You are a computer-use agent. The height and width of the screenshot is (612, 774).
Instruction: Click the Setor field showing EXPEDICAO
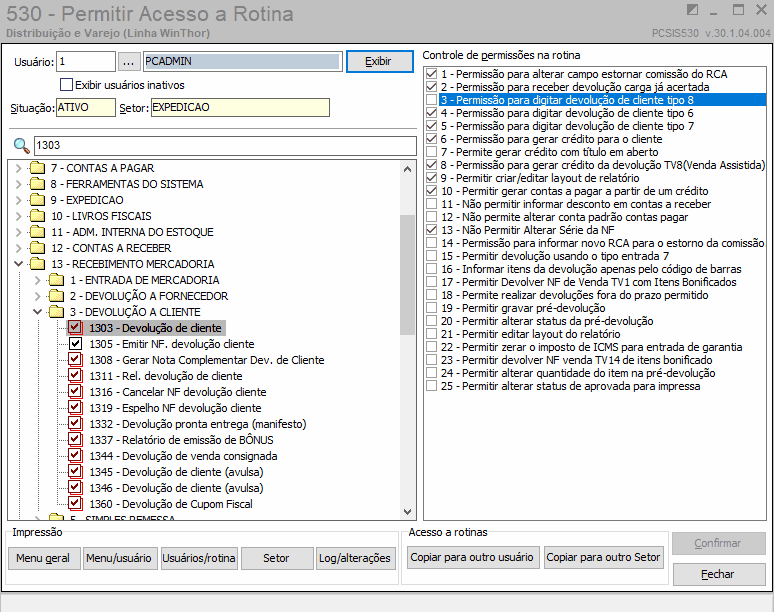240,108
